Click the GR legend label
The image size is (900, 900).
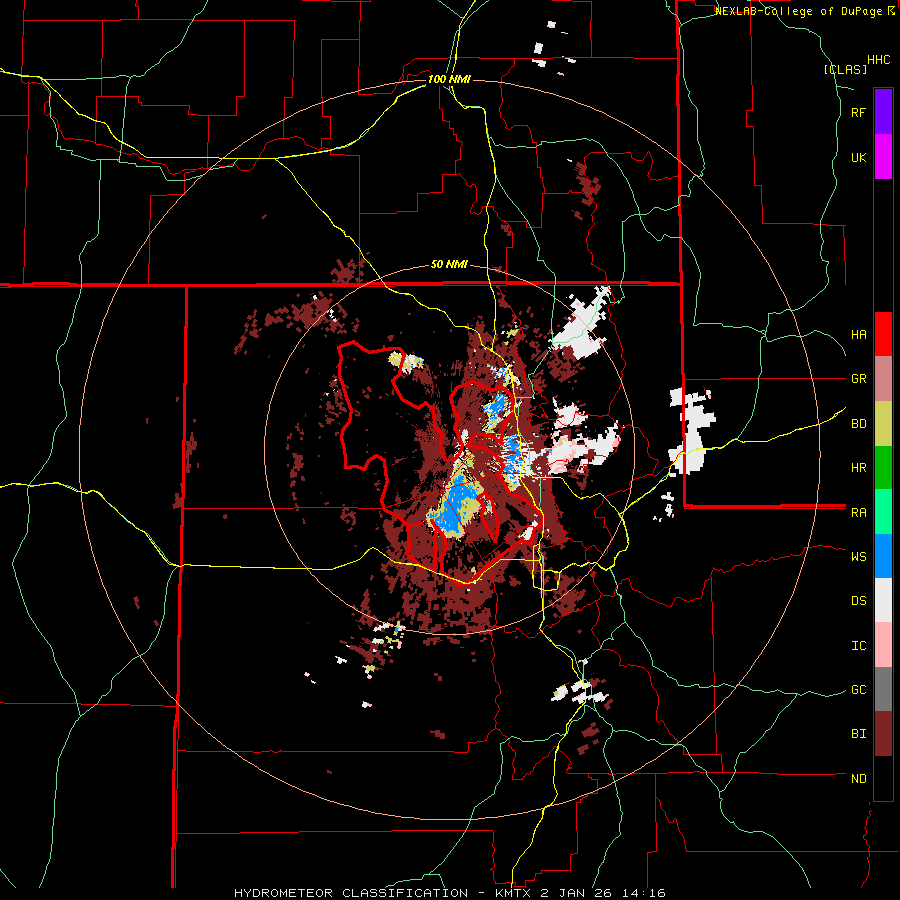pos(859,379)
